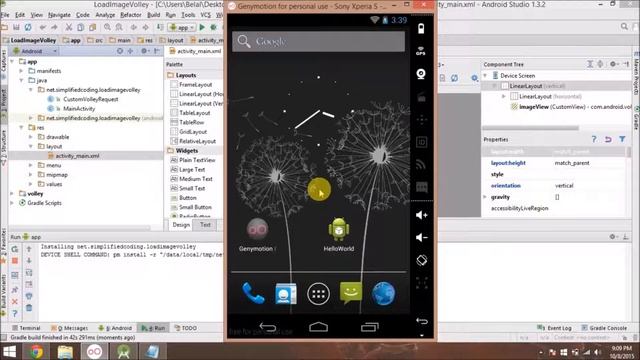Select CustomVolleyRequest class
The image size is (640, 360).
tap(91, 99)
